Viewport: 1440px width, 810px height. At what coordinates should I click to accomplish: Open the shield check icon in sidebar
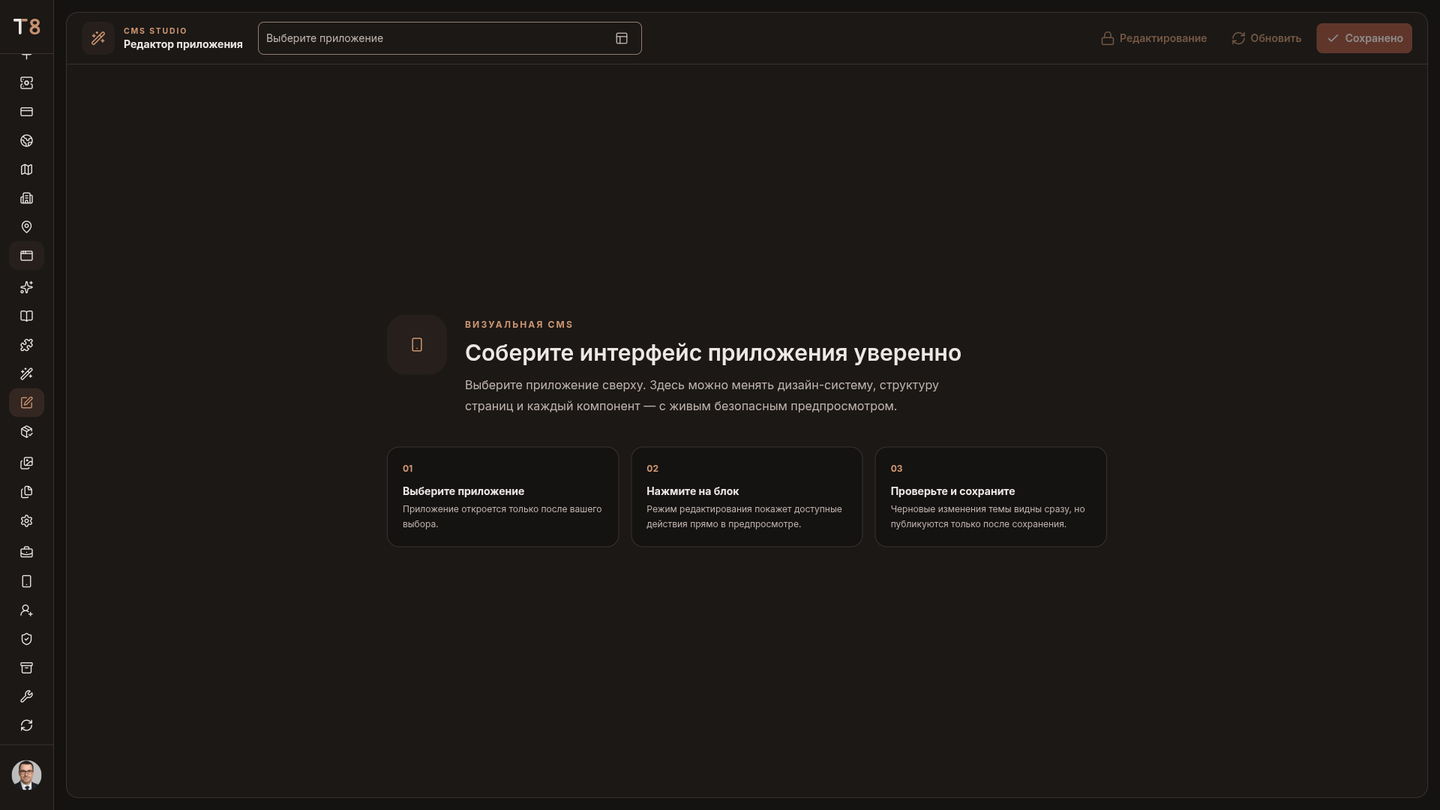(27, 639)
